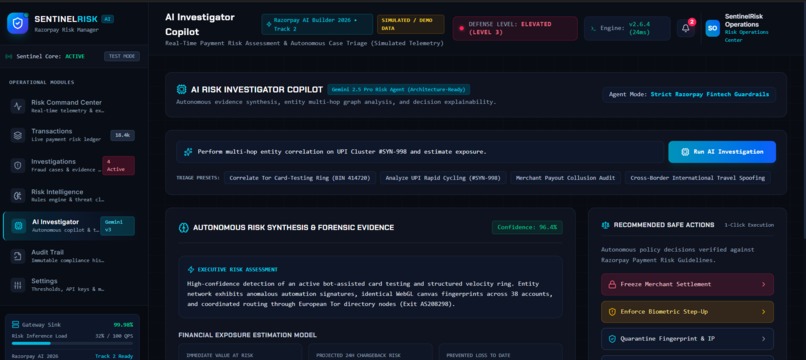Viewport: 806px width, 360px height.
Task: Select Merchant Payout Collusion Audit preset
Action: coord(565,178)
